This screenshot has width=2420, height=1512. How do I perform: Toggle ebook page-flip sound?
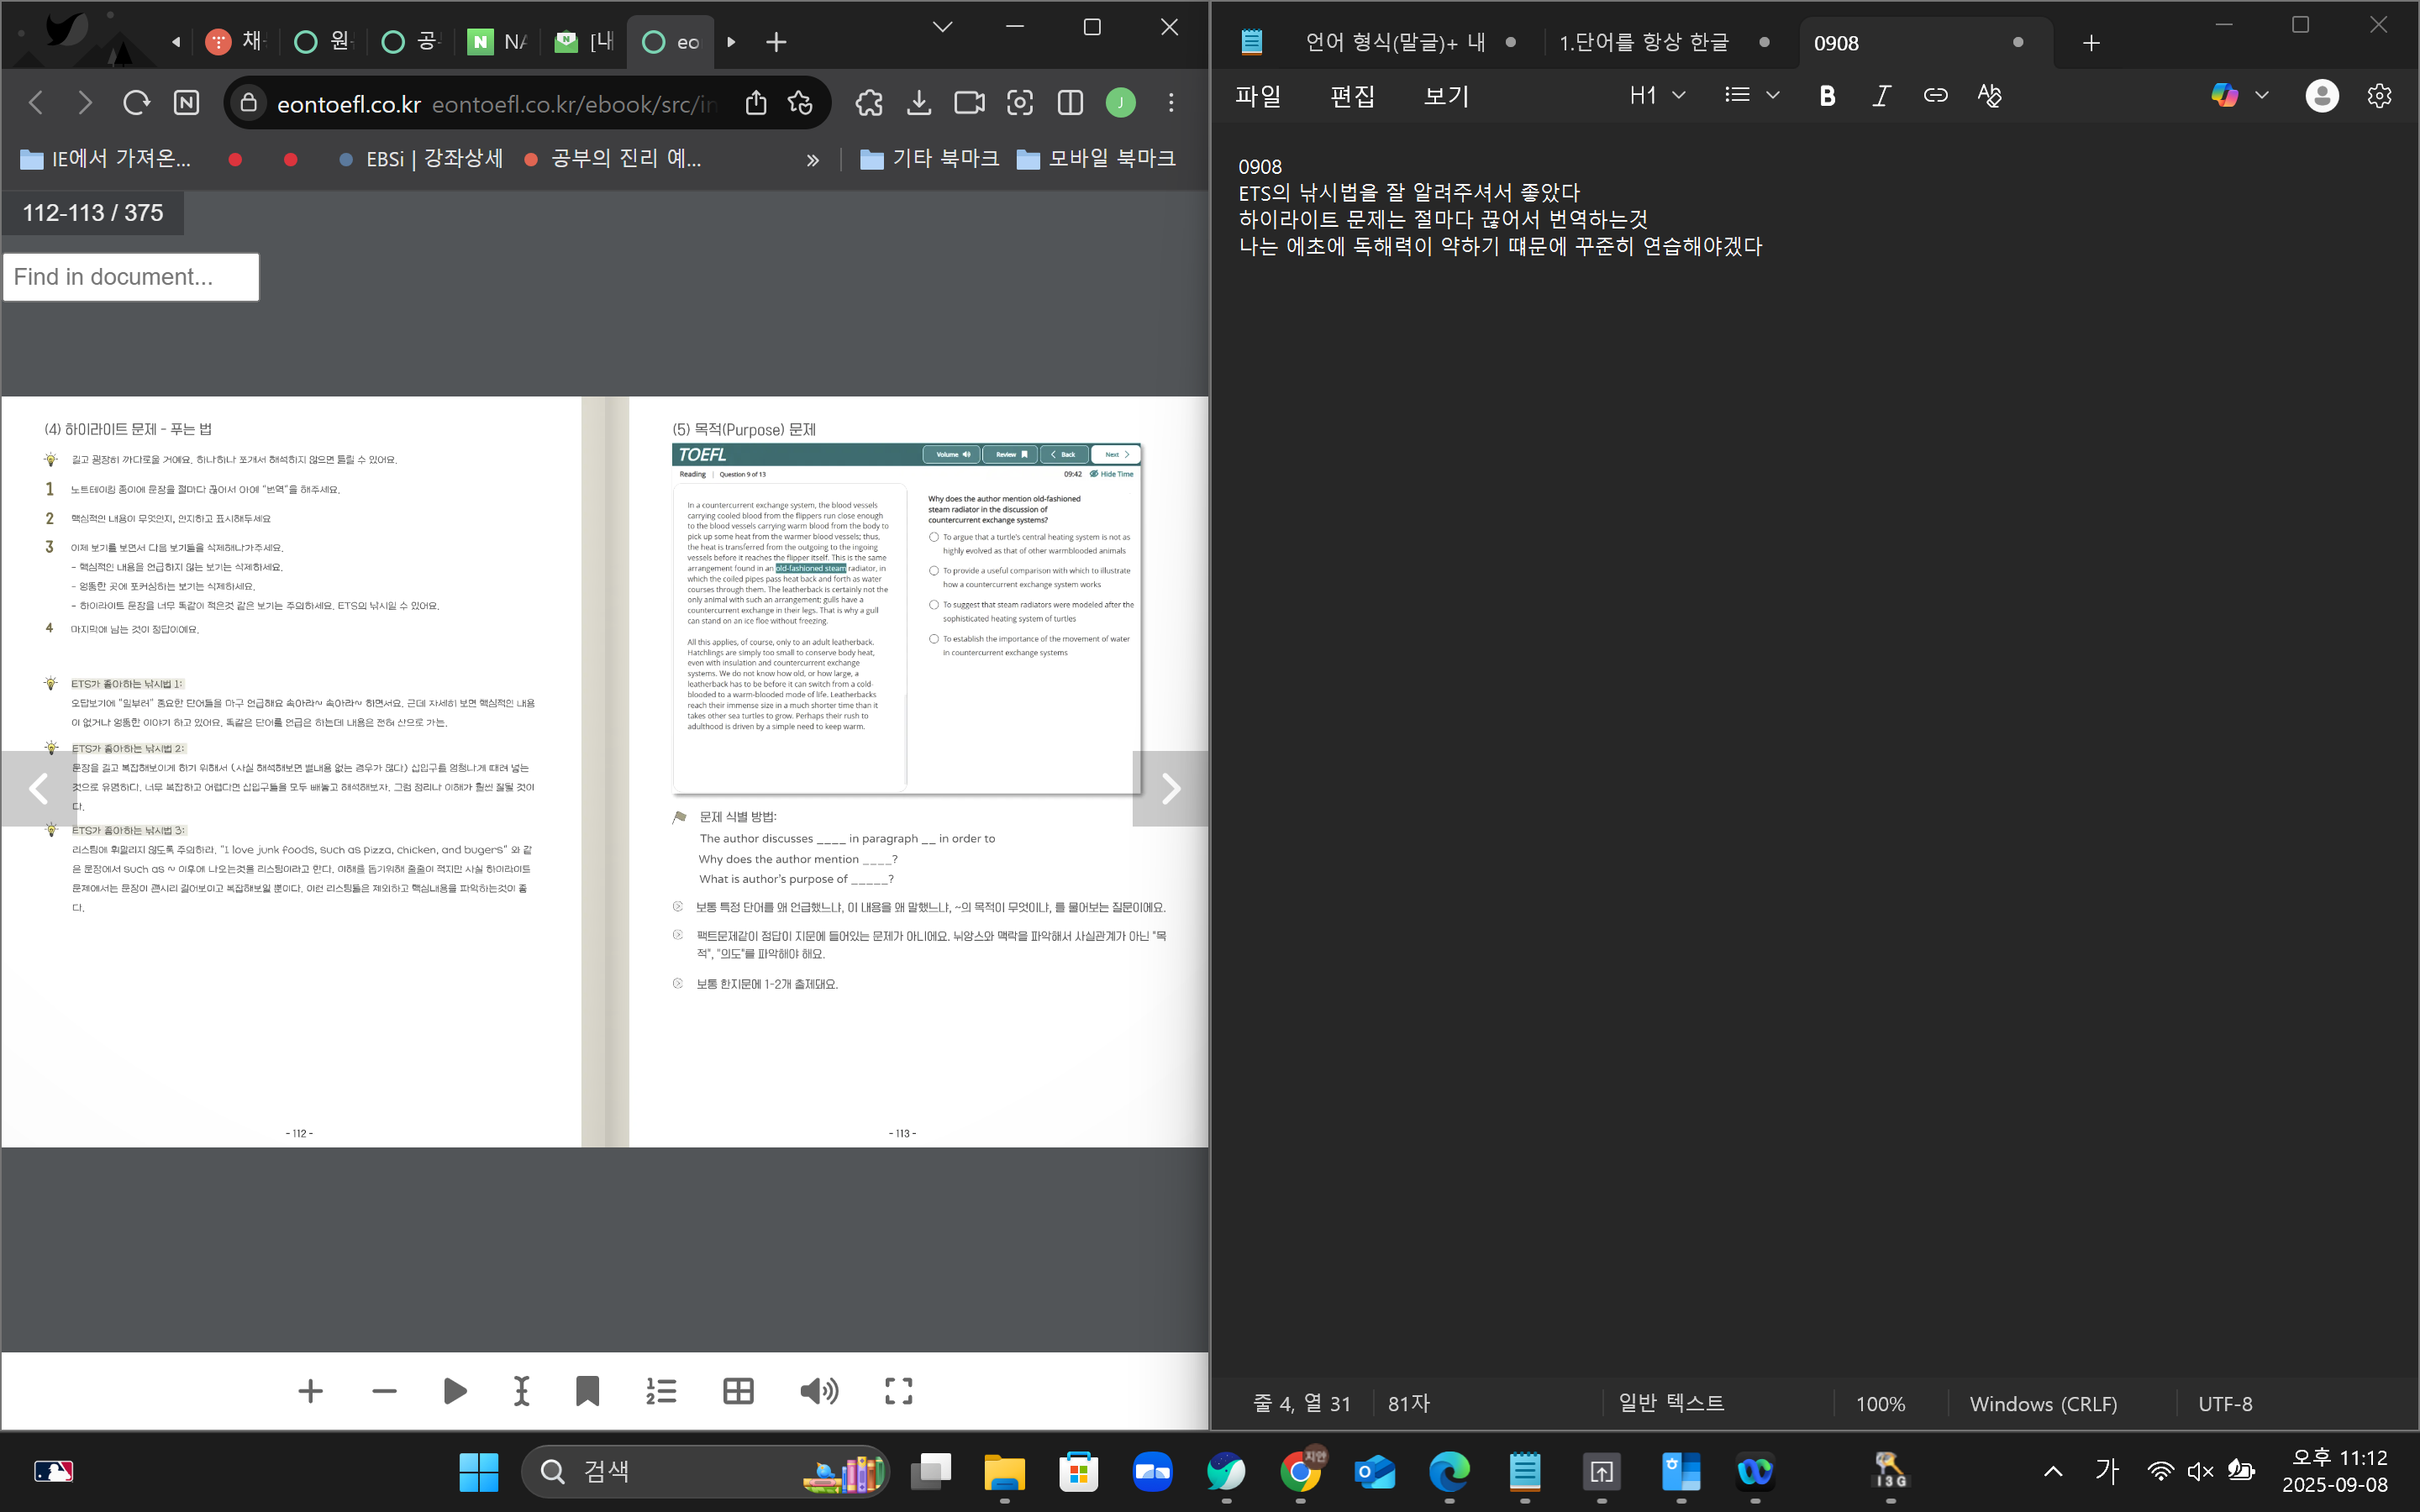point(819,1391)
